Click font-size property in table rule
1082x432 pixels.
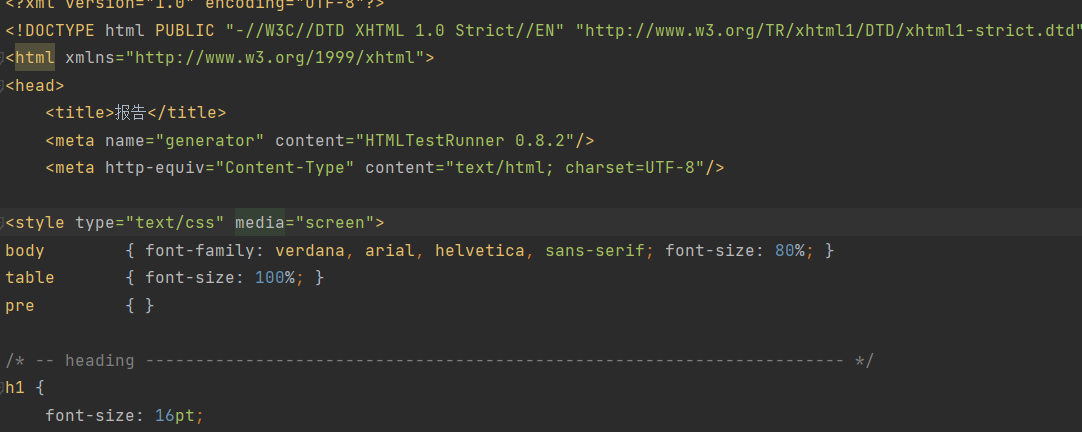coord(190,278)
